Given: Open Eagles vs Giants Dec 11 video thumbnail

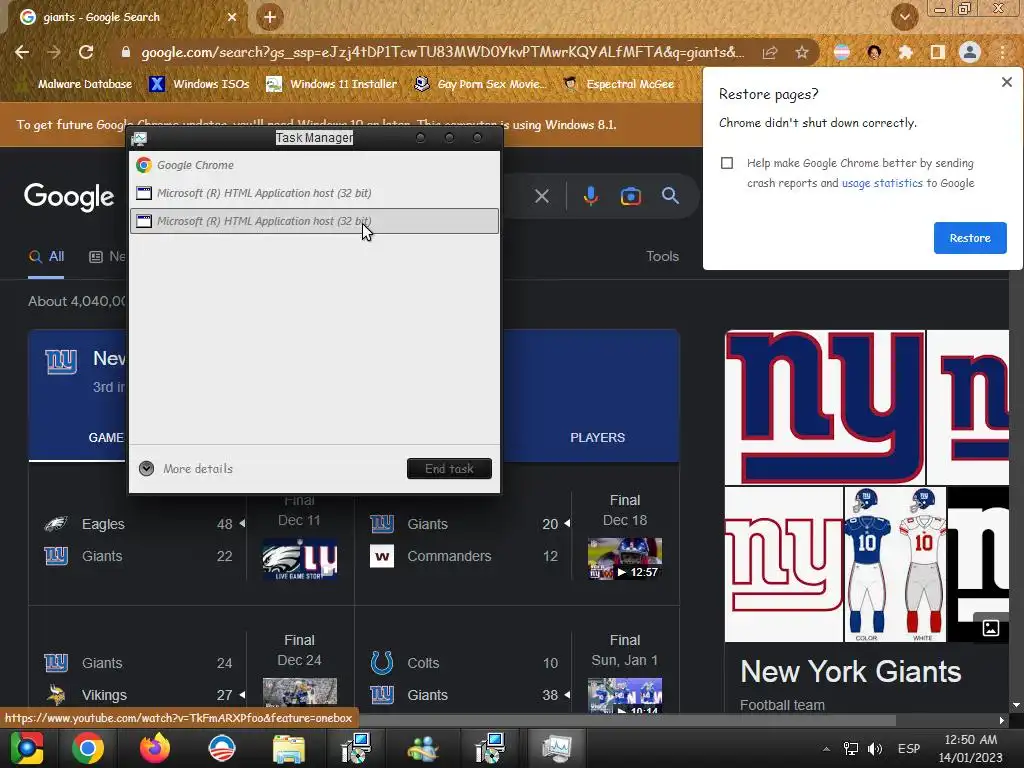Looking at the screenshot, I should click(x=300, y=559).
